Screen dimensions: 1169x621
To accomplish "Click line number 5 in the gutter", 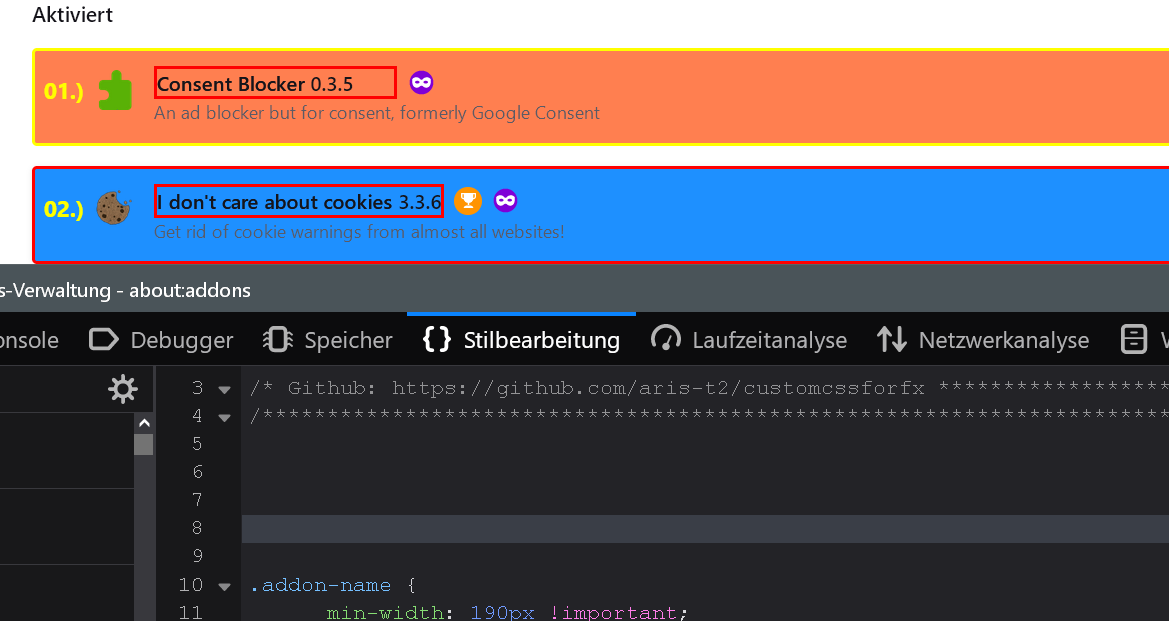I will click(197, 444).
